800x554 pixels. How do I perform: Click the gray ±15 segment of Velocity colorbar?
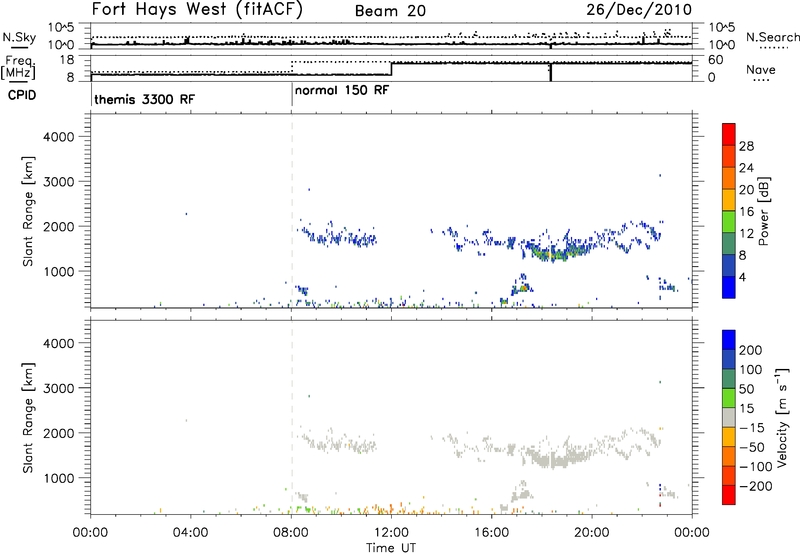tap(729, 417)
